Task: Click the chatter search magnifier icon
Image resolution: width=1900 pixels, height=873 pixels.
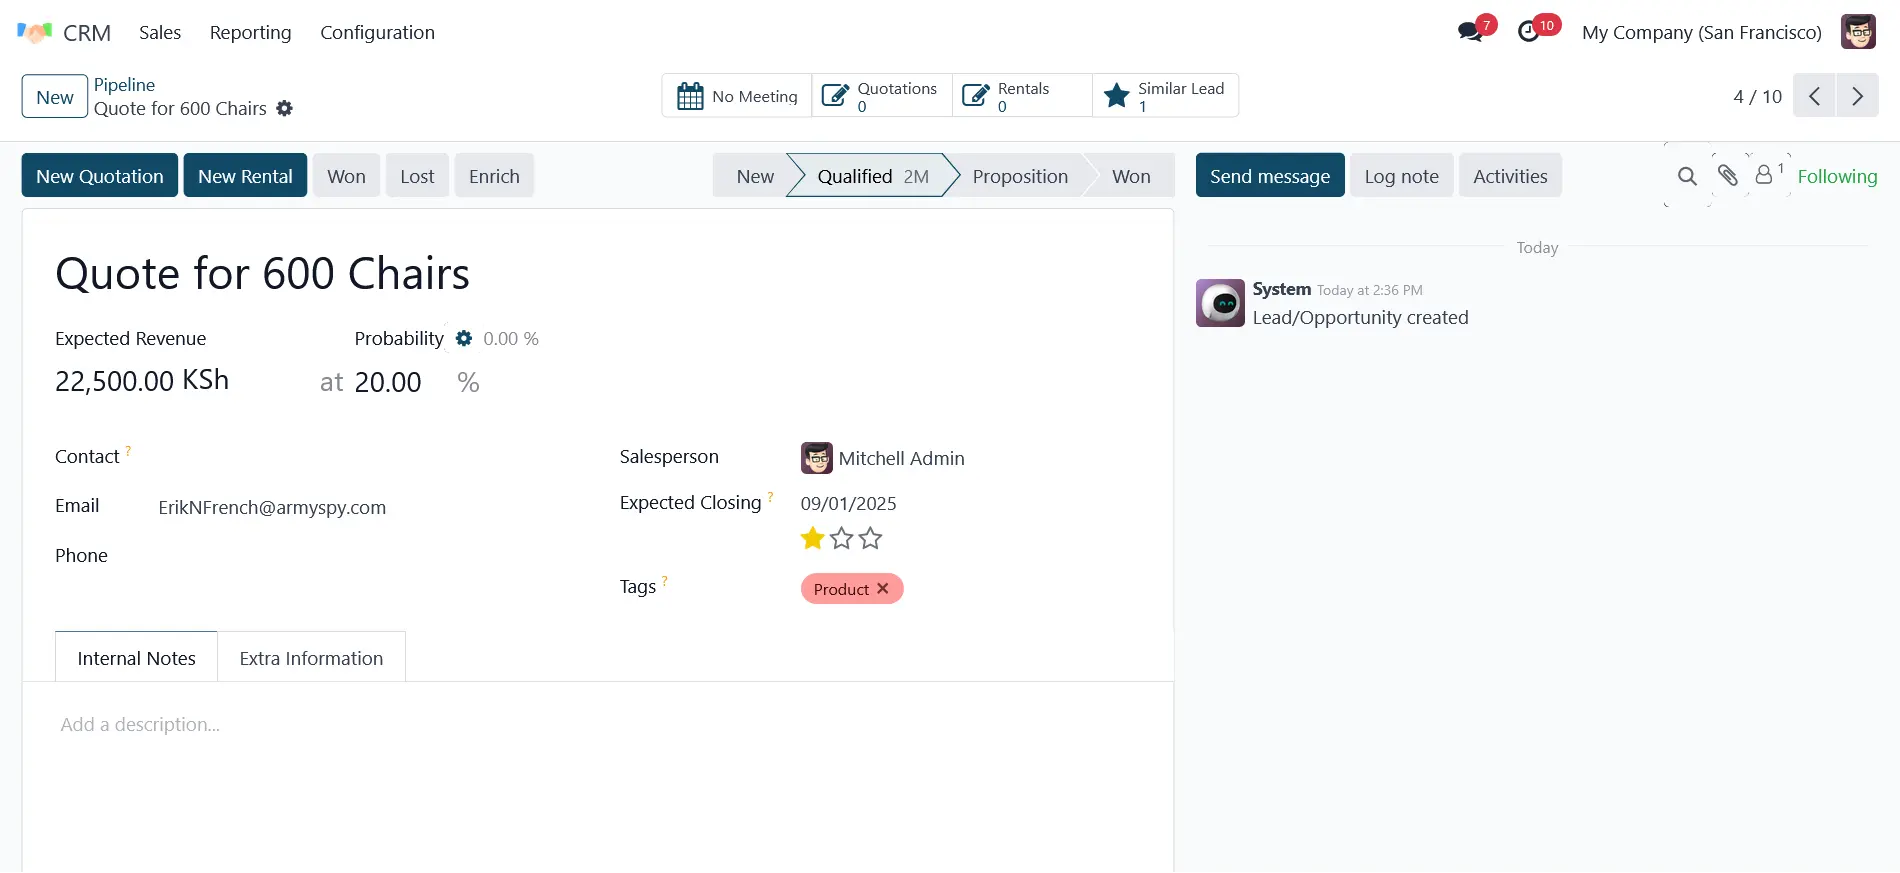Action: 1687,176
